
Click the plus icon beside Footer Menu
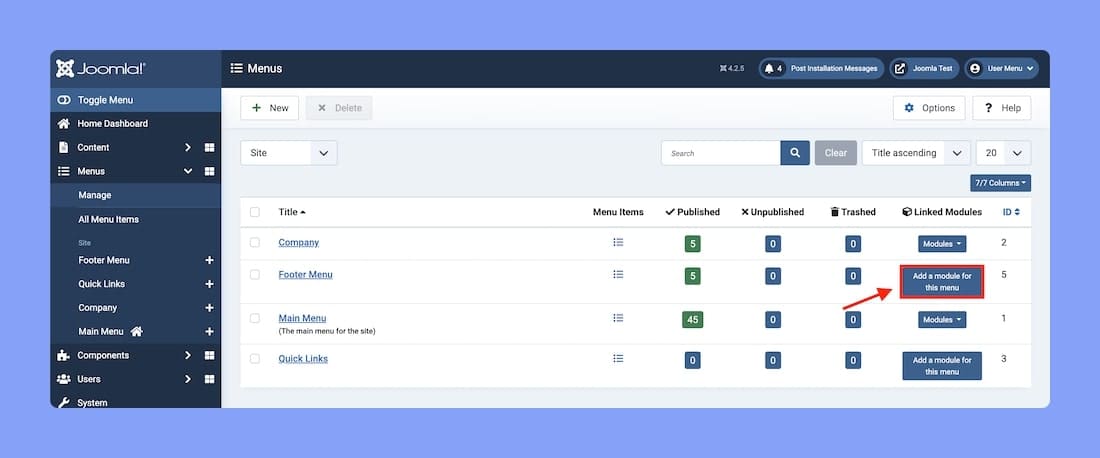tap(209, 260)
